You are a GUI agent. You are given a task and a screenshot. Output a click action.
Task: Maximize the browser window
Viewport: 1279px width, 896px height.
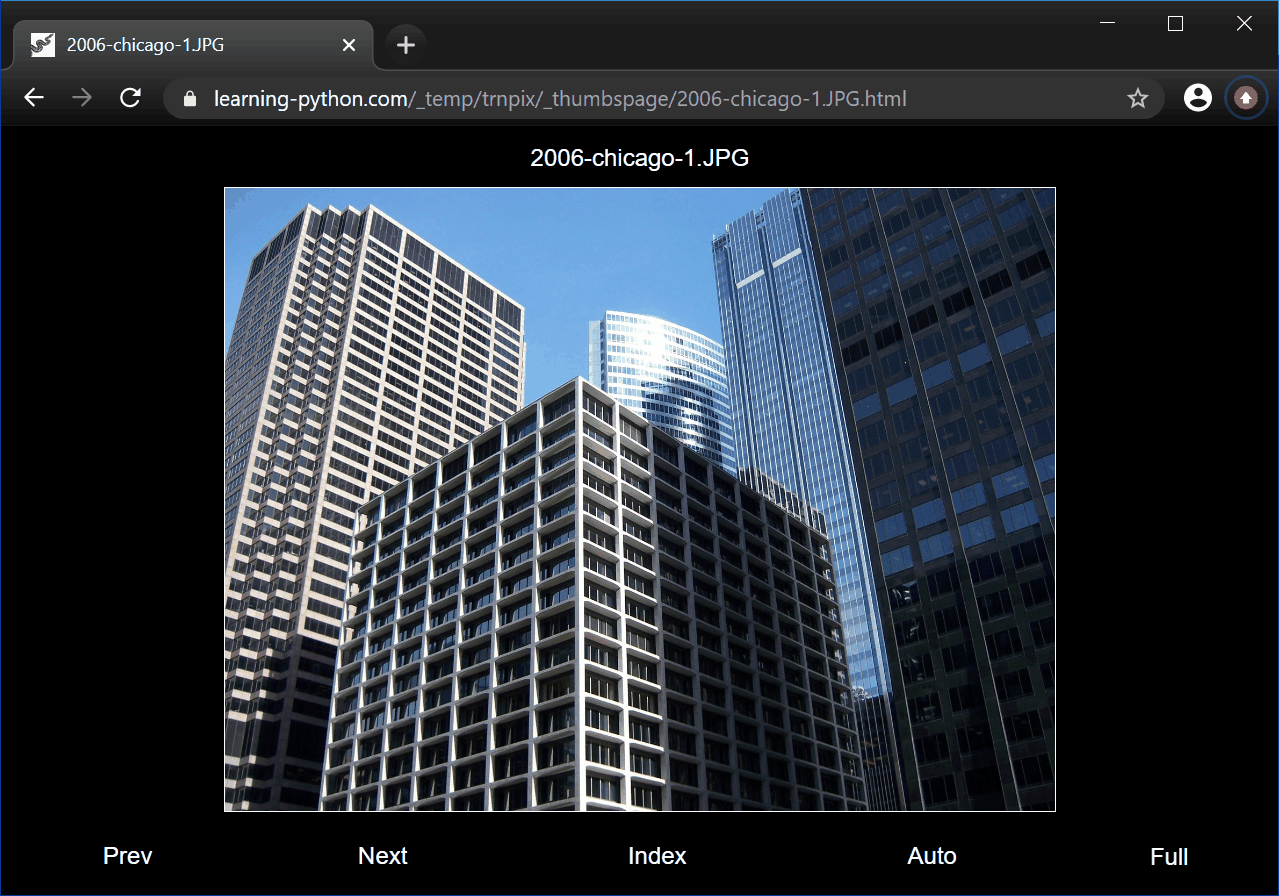click(x=1175, y=24)
